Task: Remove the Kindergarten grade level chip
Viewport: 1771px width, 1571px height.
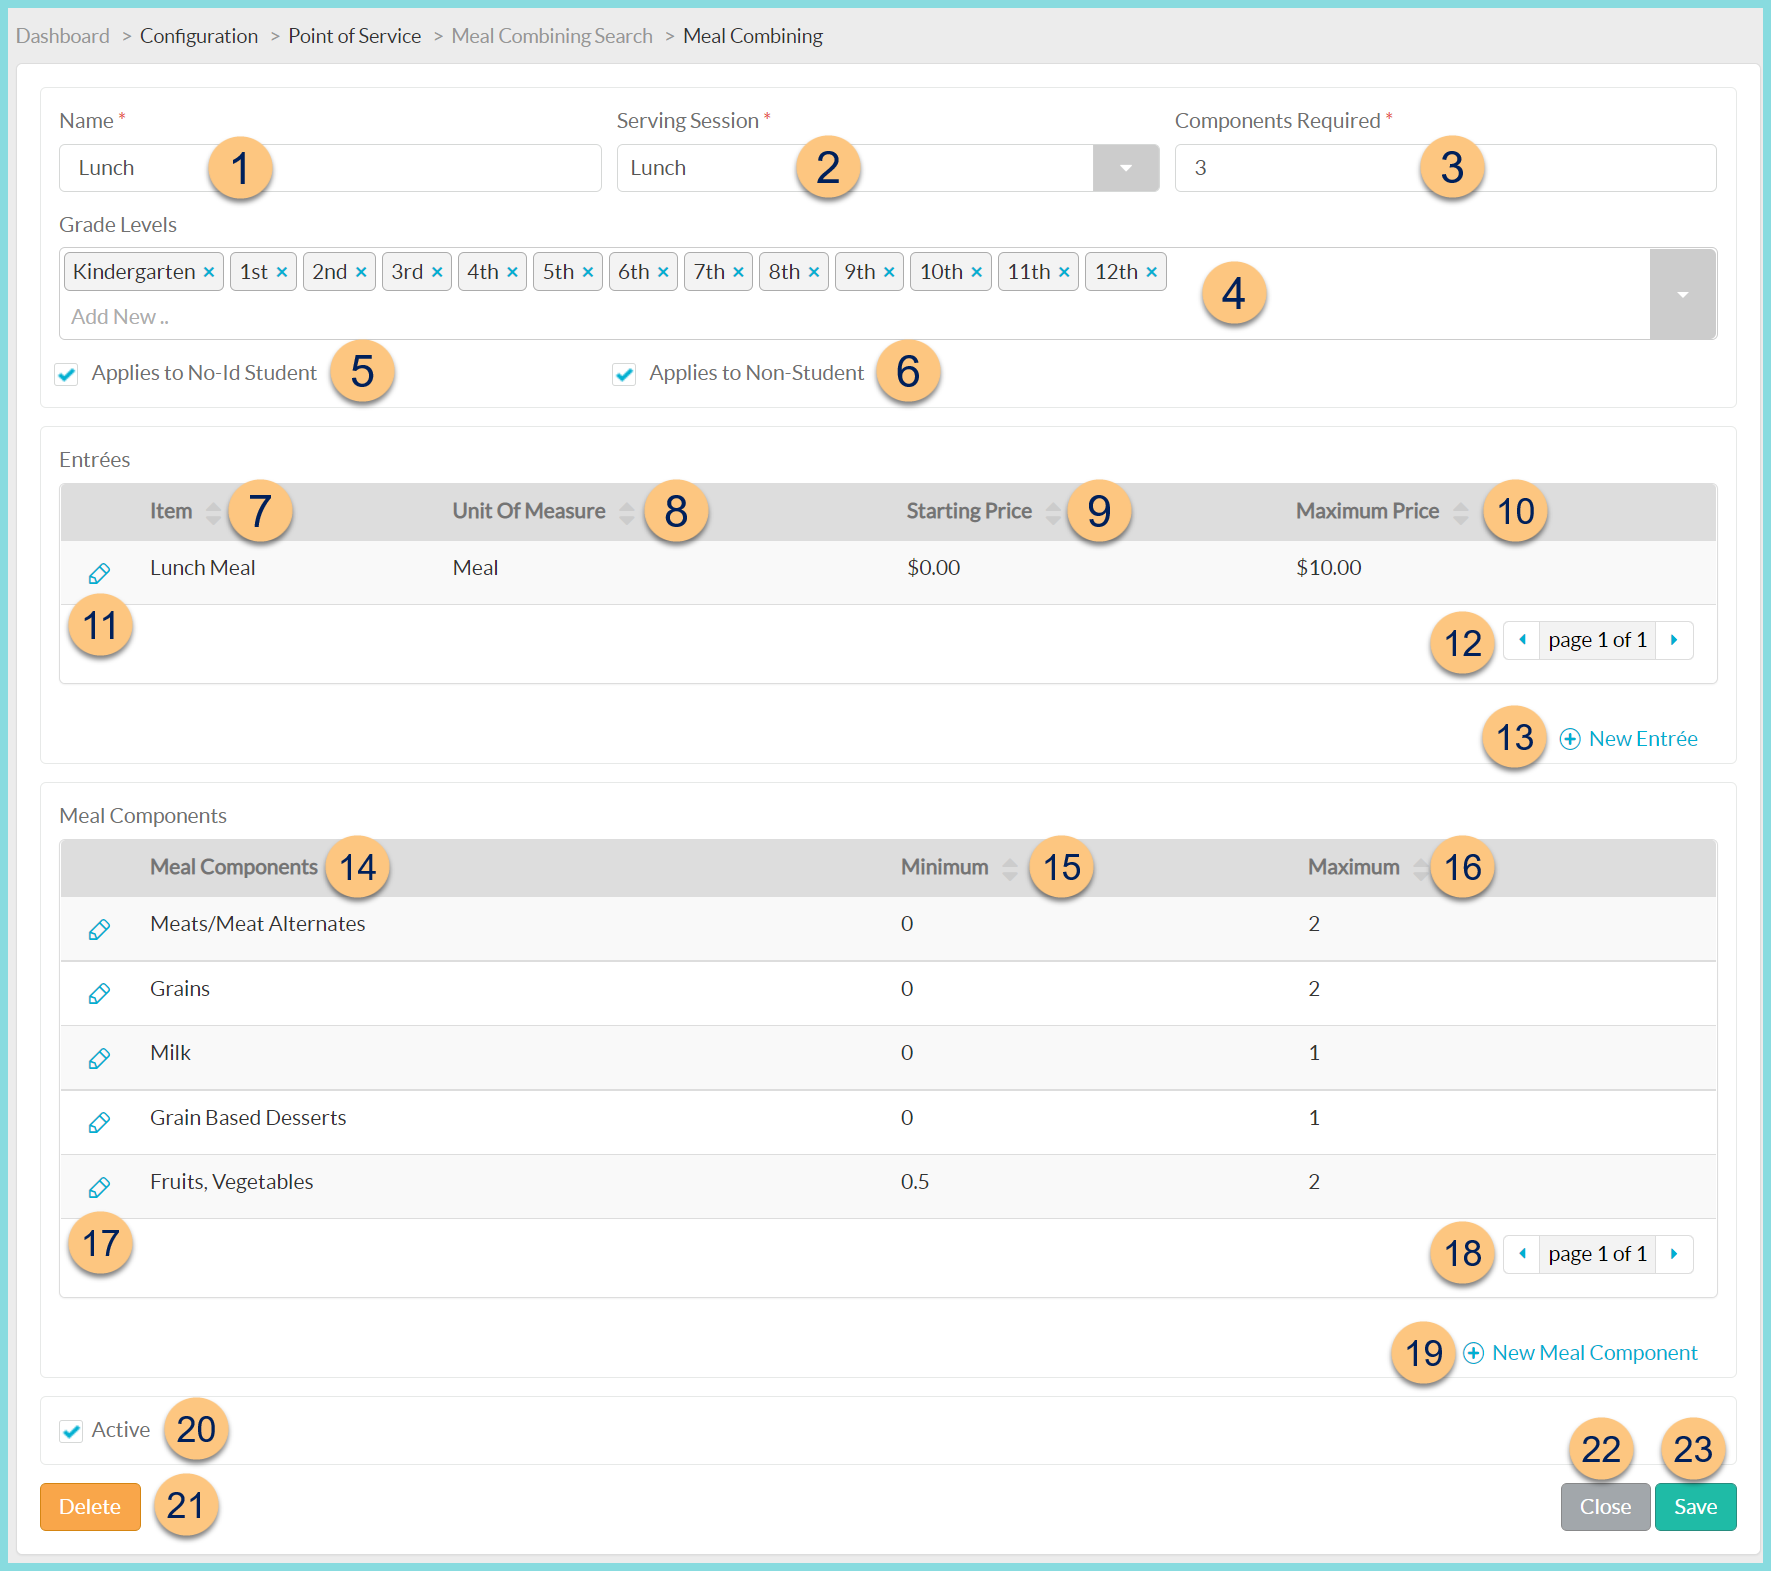Action: [x=209, y=271]
